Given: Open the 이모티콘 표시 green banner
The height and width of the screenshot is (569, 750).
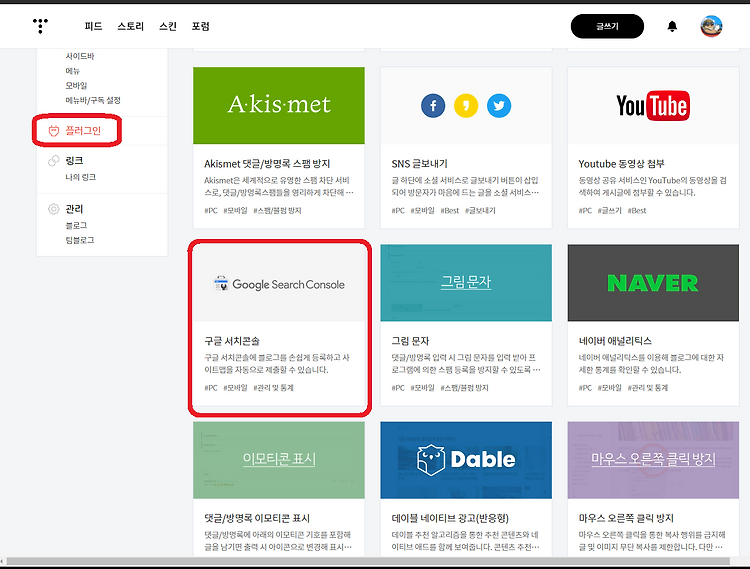Looking at the screenshot, I should pyautogui.click(x=279, y=460).
